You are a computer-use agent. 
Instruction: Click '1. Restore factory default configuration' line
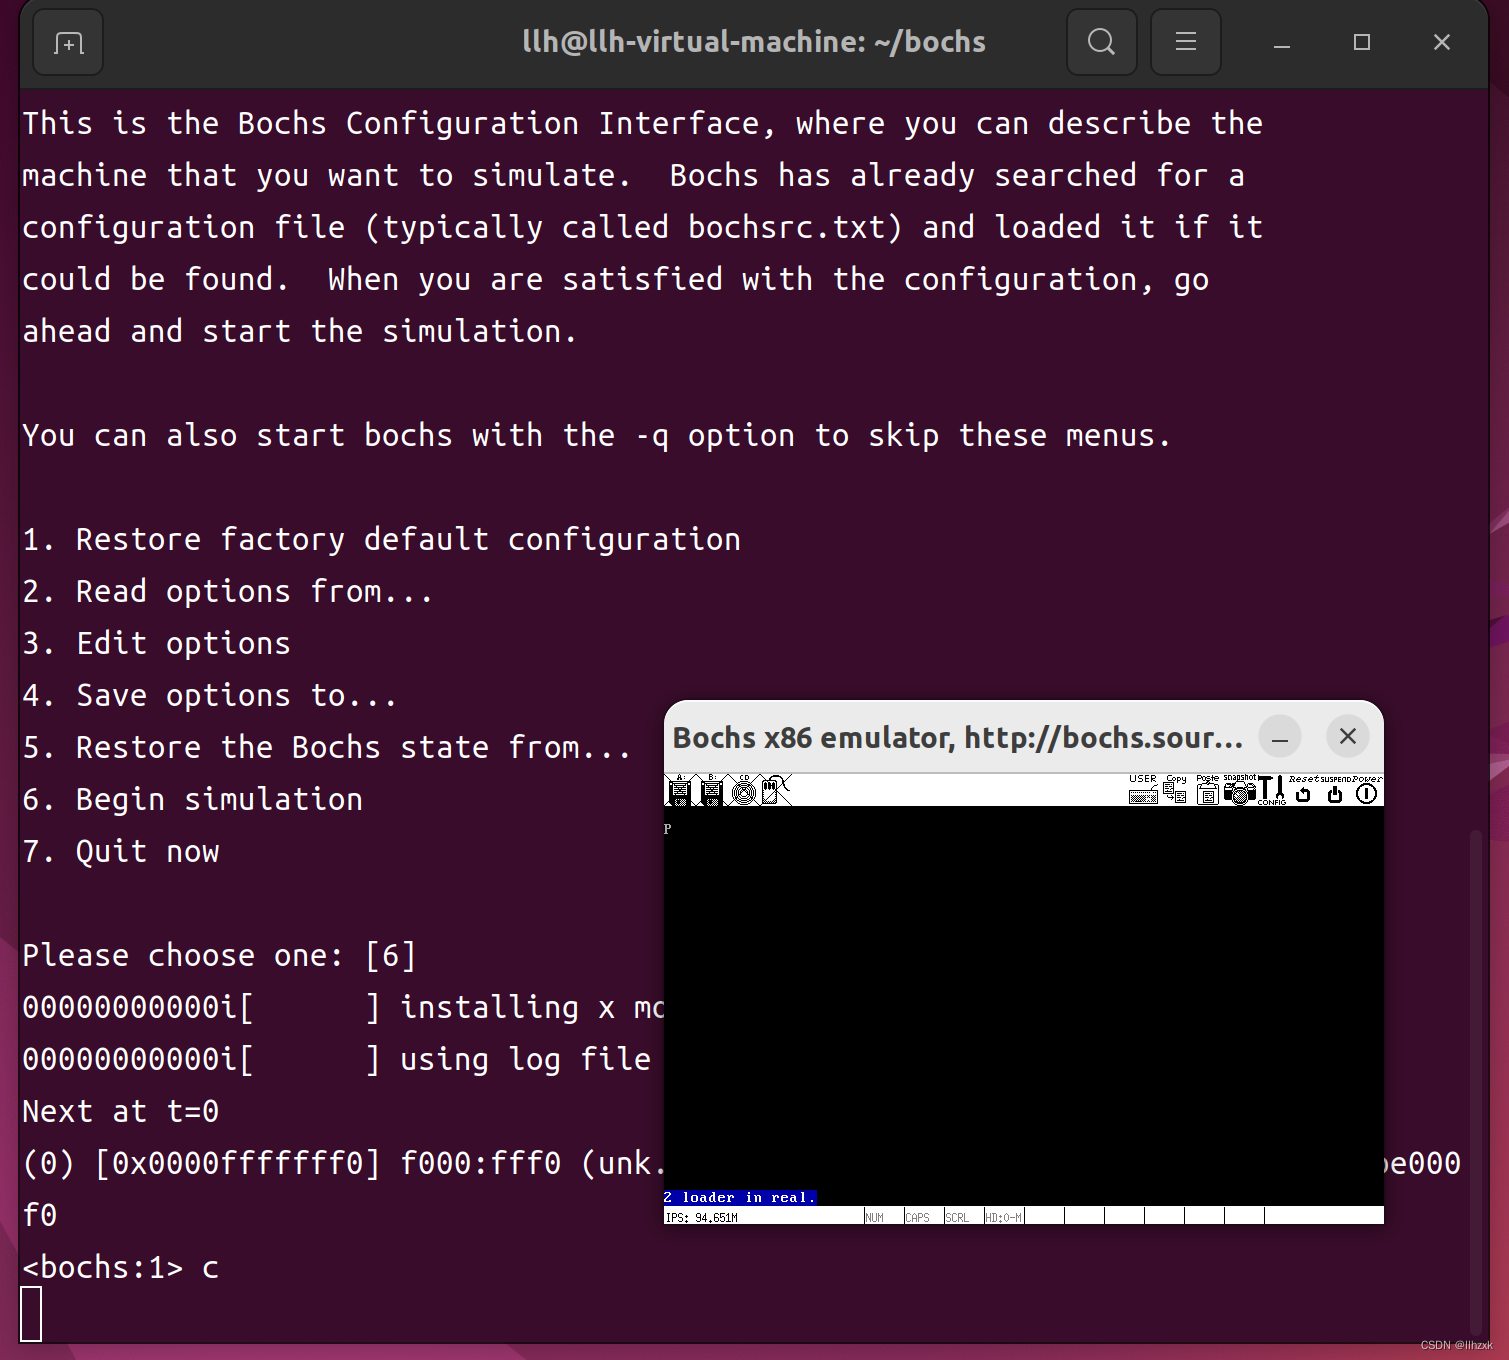pos(382,539)
